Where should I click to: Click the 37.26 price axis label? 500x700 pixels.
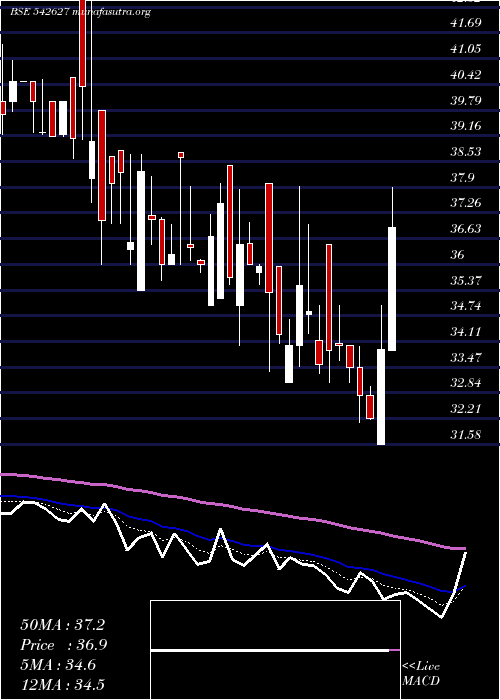(466, 203)
